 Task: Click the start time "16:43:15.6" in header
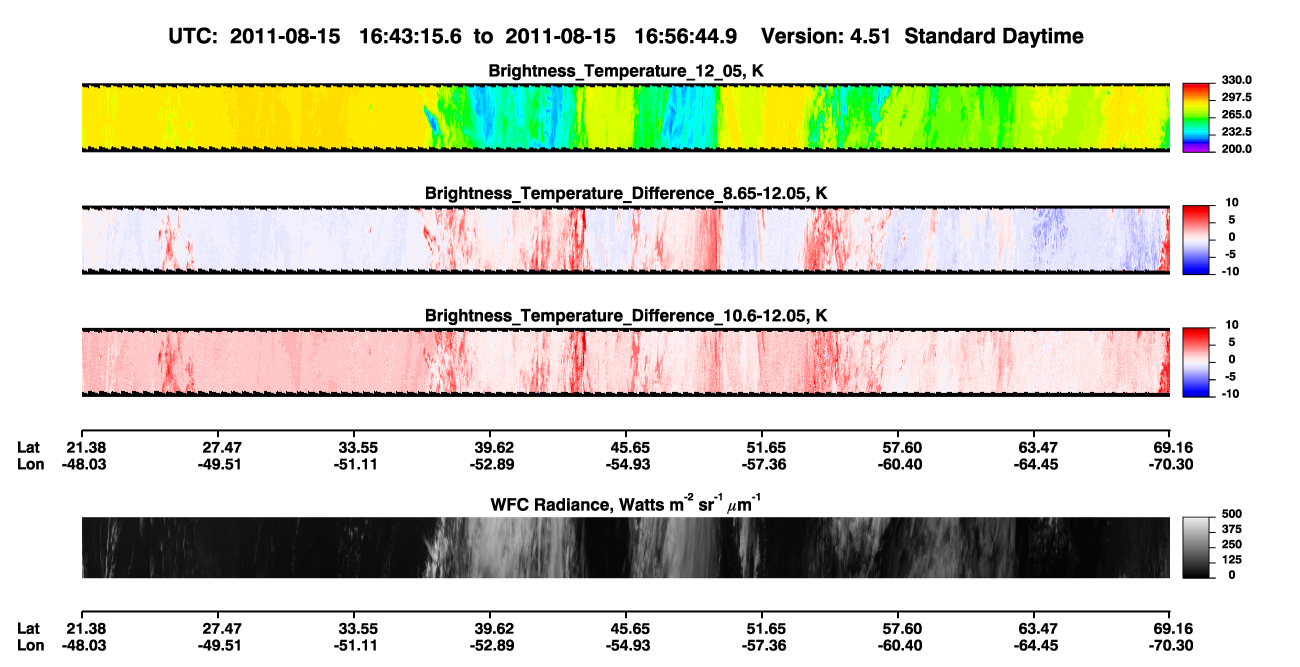410,36
